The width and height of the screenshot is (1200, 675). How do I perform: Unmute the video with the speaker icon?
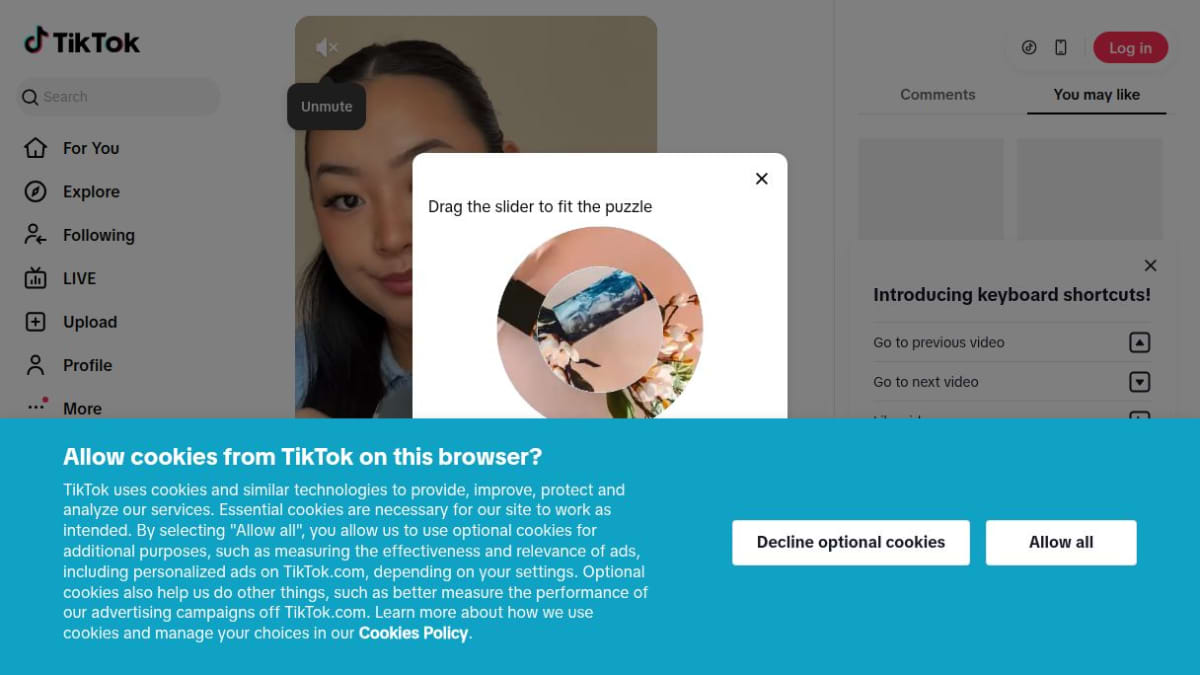point(326,47)
